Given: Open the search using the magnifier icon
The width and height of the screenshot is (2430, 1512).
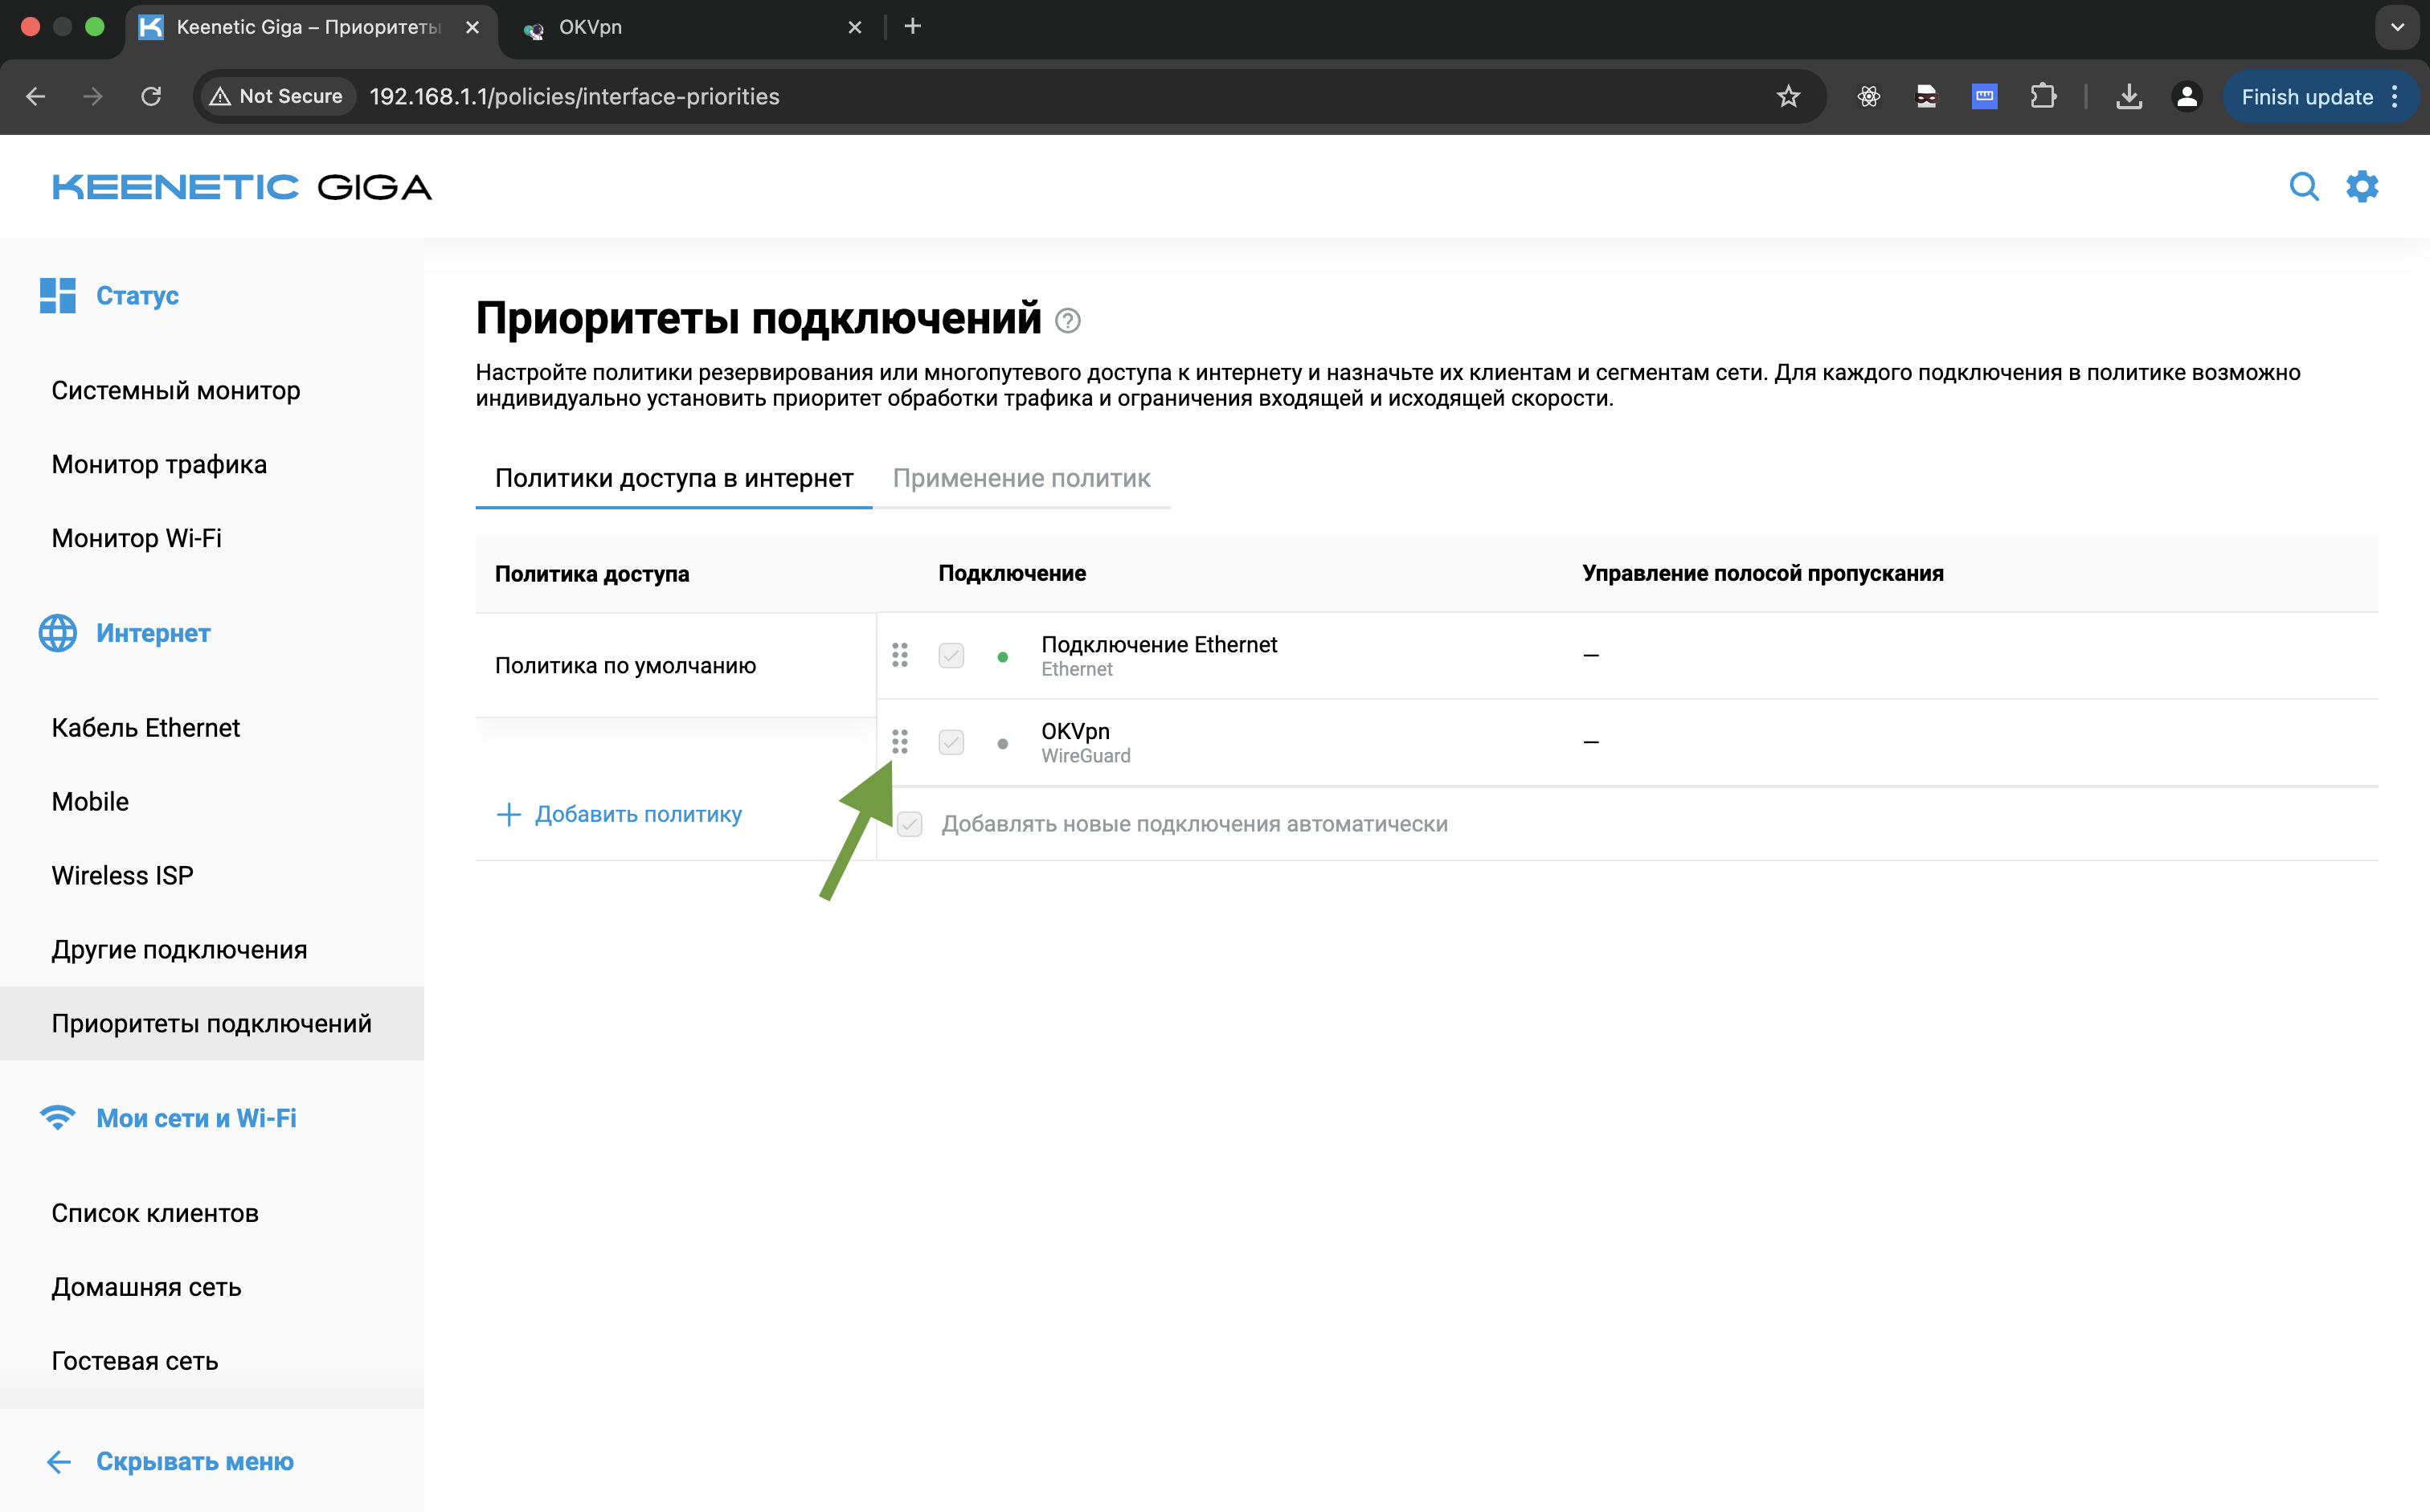Looking at the screenshot, I should pos(2304,187).
